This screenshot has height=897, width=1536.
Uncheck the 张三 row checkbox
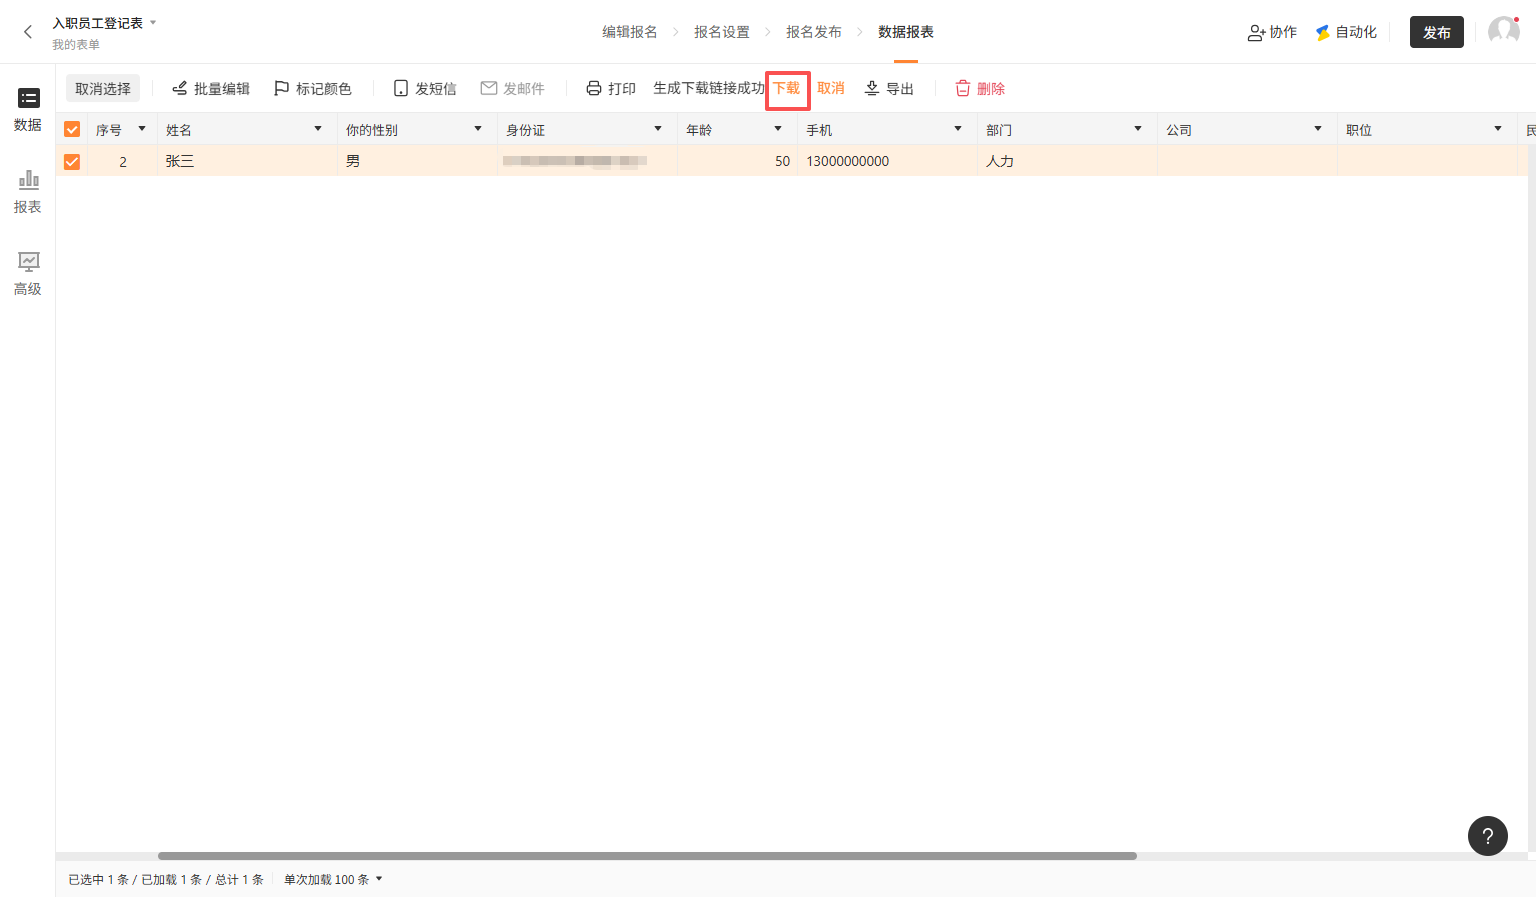(72, 161)
